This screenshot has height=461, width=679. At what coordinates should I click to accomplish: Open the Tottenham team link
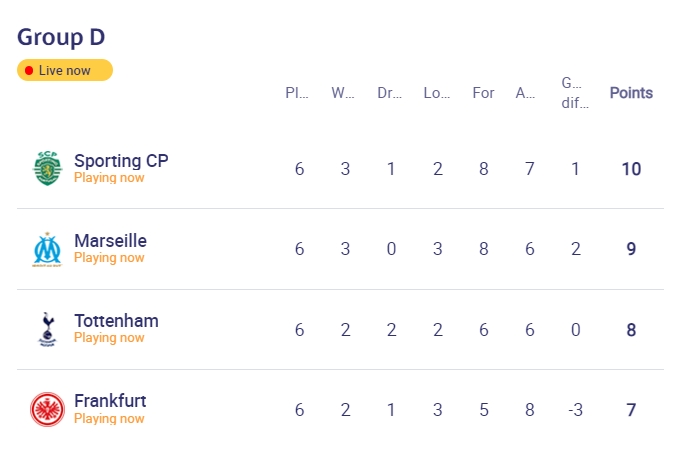coord(116,321)
